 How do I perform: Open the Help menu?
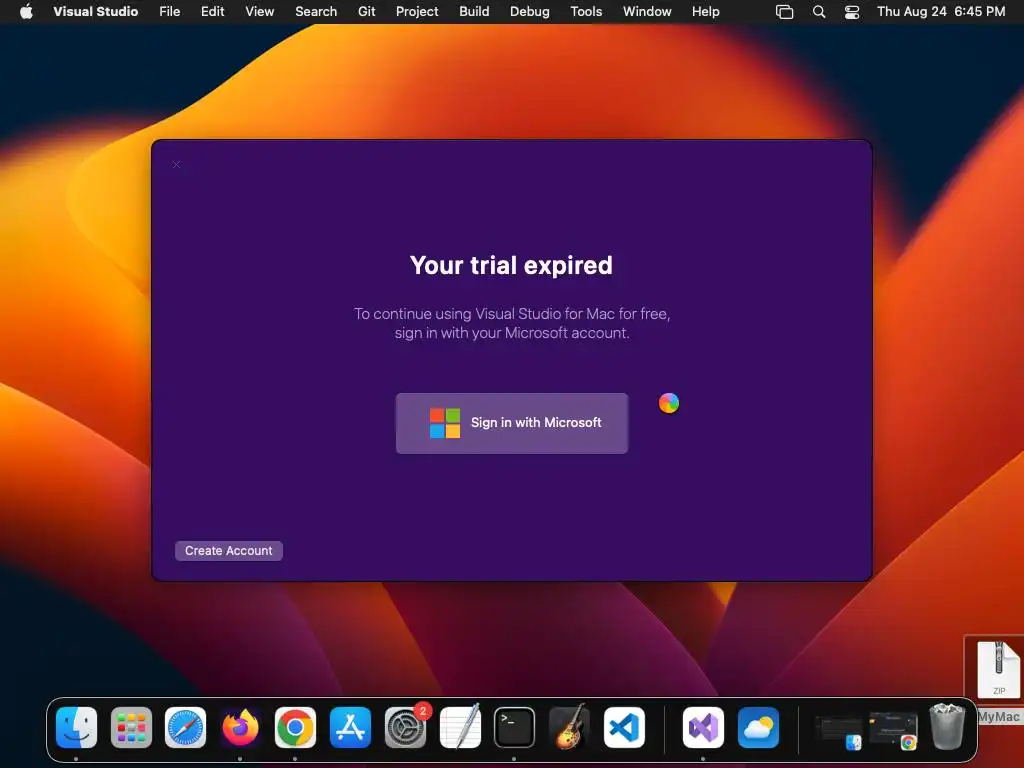point(705,11)
